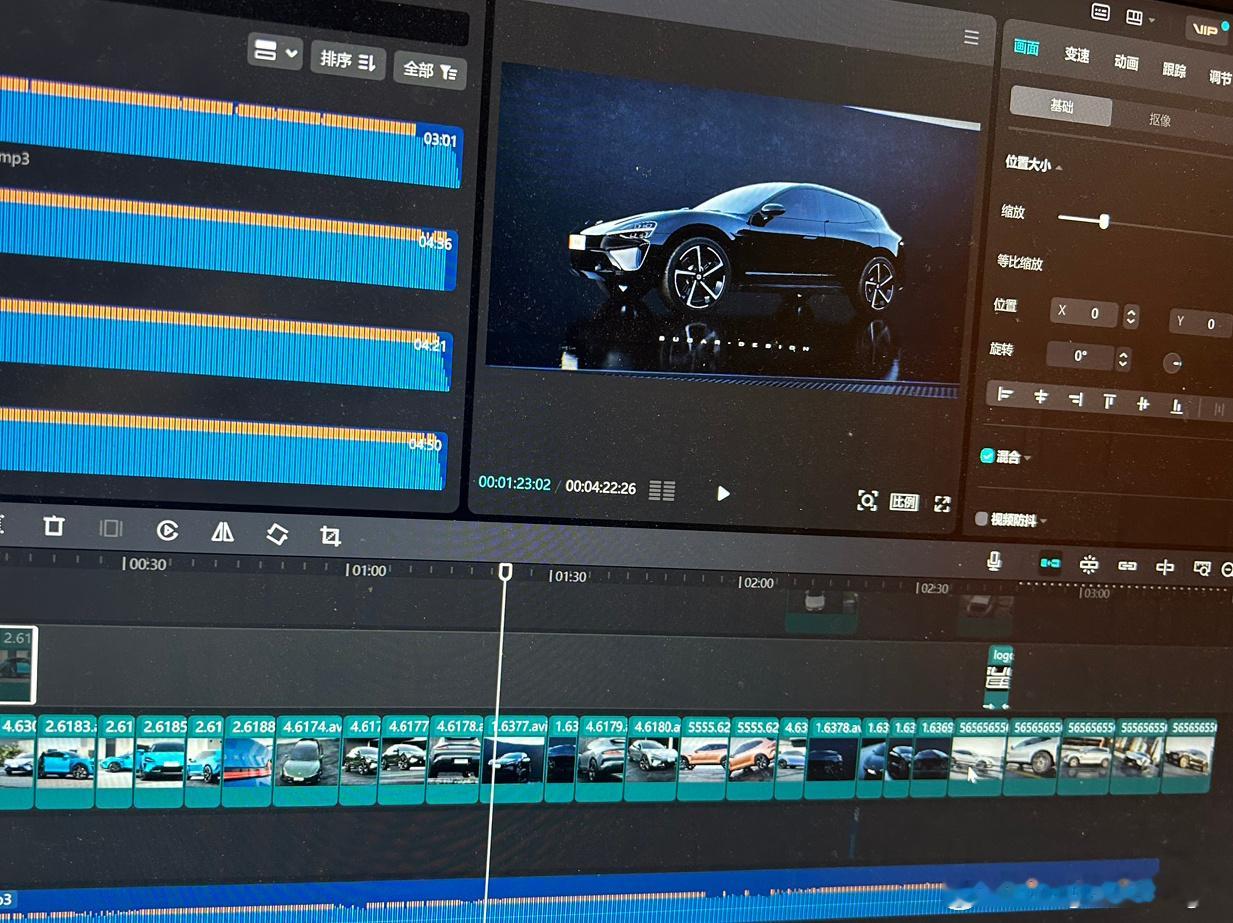The image size is (1233, 923).
Task: Switch to the 跟踪 tracking tab
Action: click(1174, 70)
